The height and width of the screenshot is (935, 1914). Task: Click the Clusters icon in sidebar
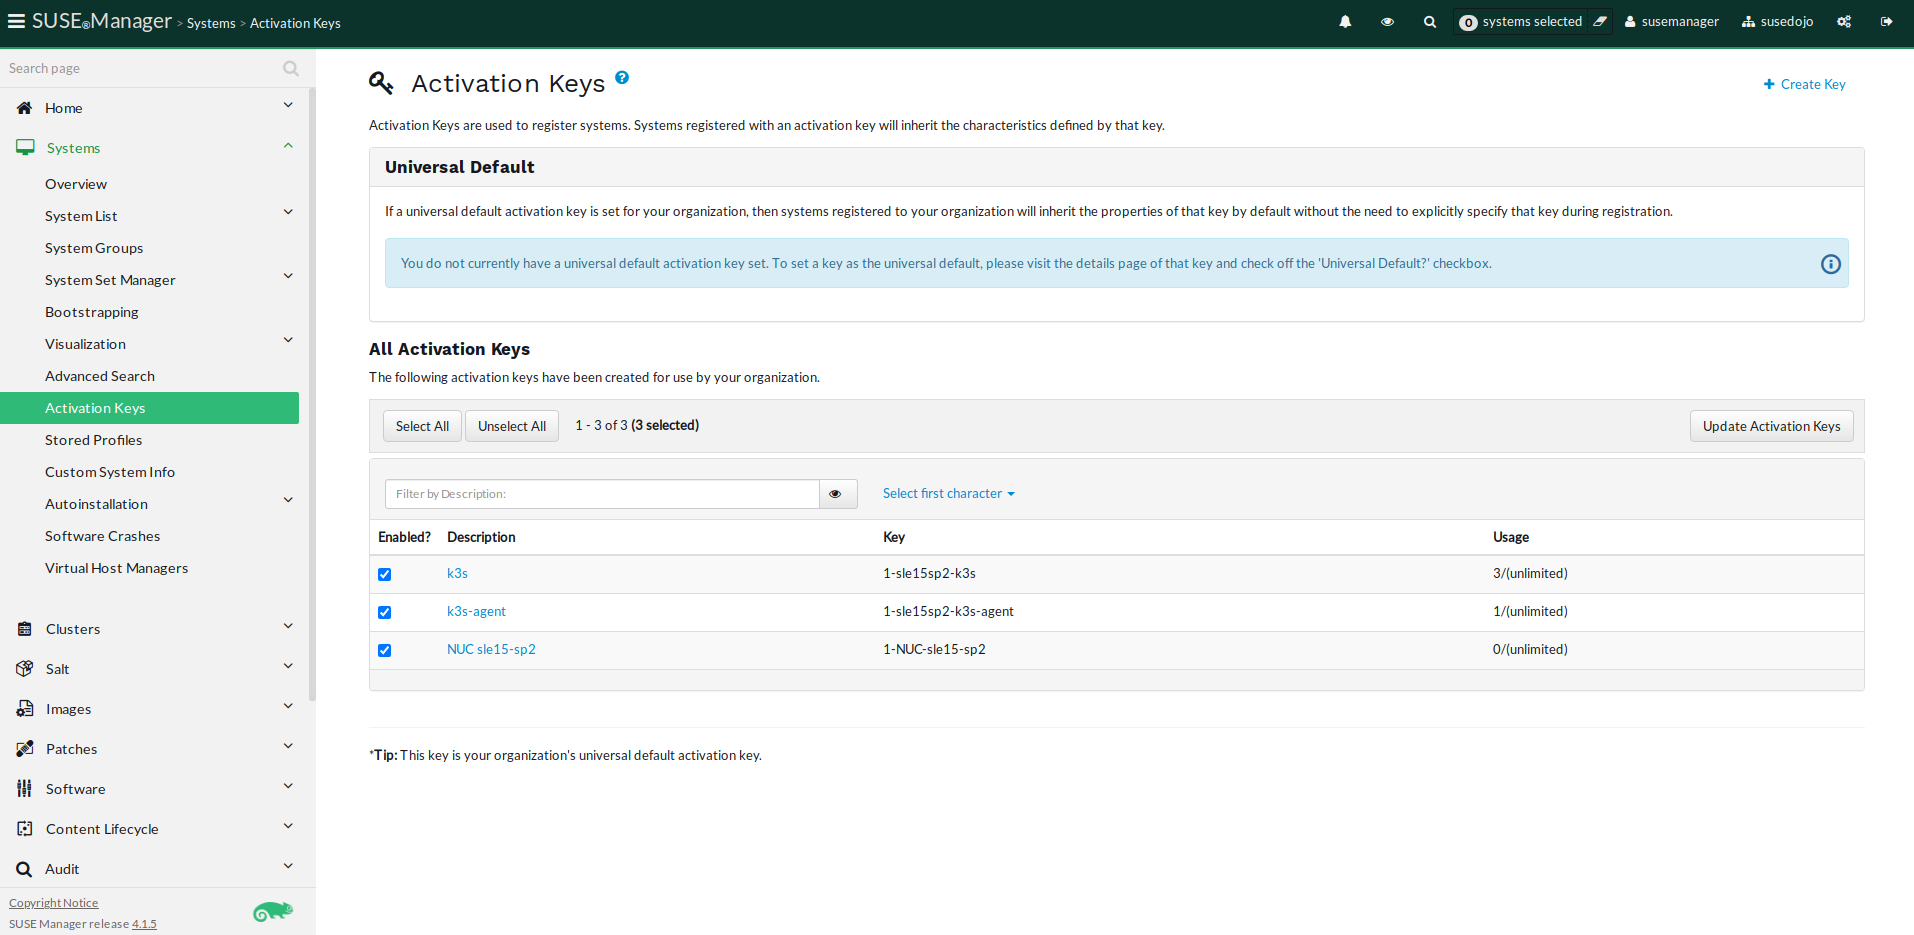25,629
